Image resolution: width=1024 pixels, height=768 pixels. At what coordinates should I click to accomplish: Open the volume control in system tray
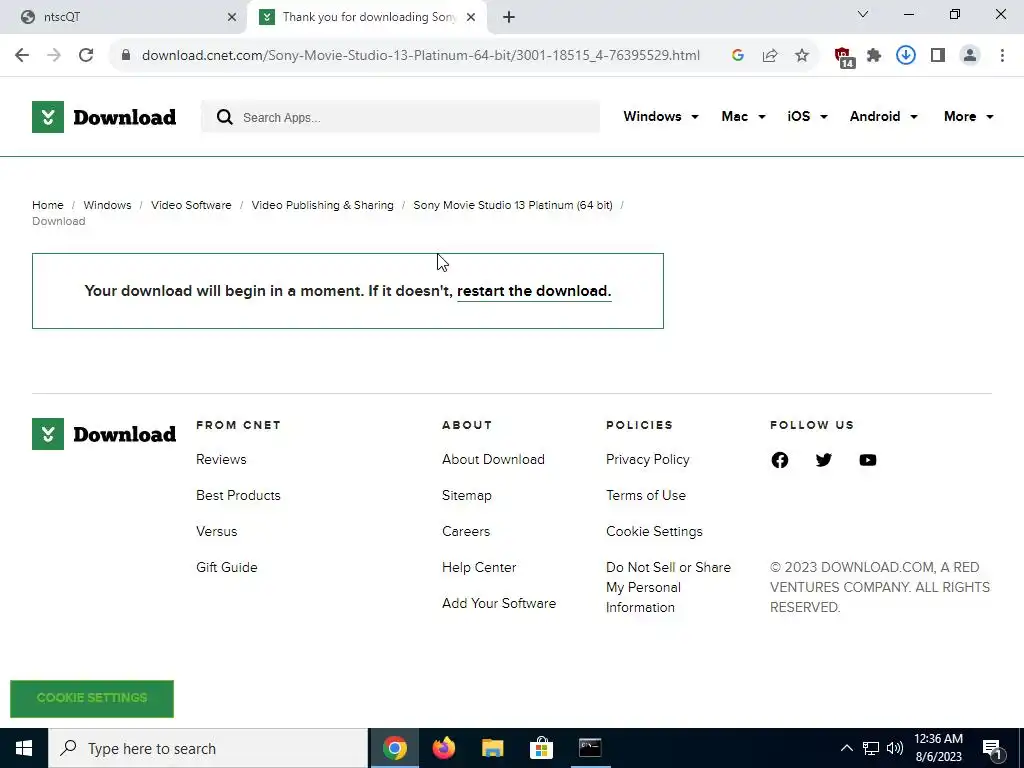pos(895,748)
